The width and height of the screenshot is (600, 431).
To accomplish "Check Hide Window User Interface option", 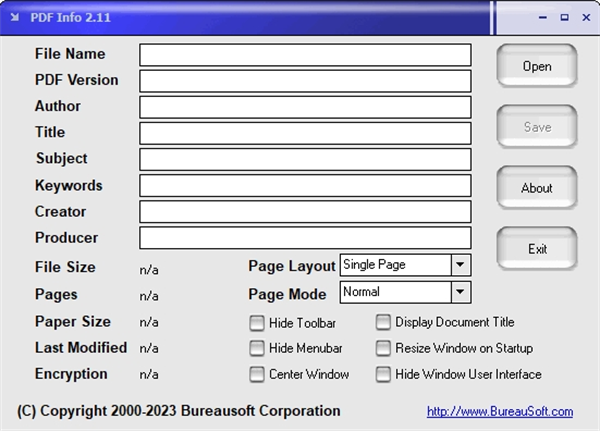I will [x=383, y=375].
